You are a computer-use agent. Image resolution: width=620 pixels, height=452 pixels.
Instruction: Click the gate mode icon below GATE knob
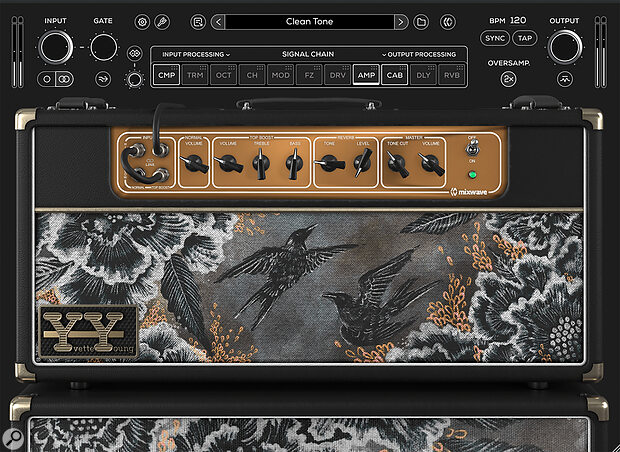(103, 79)
